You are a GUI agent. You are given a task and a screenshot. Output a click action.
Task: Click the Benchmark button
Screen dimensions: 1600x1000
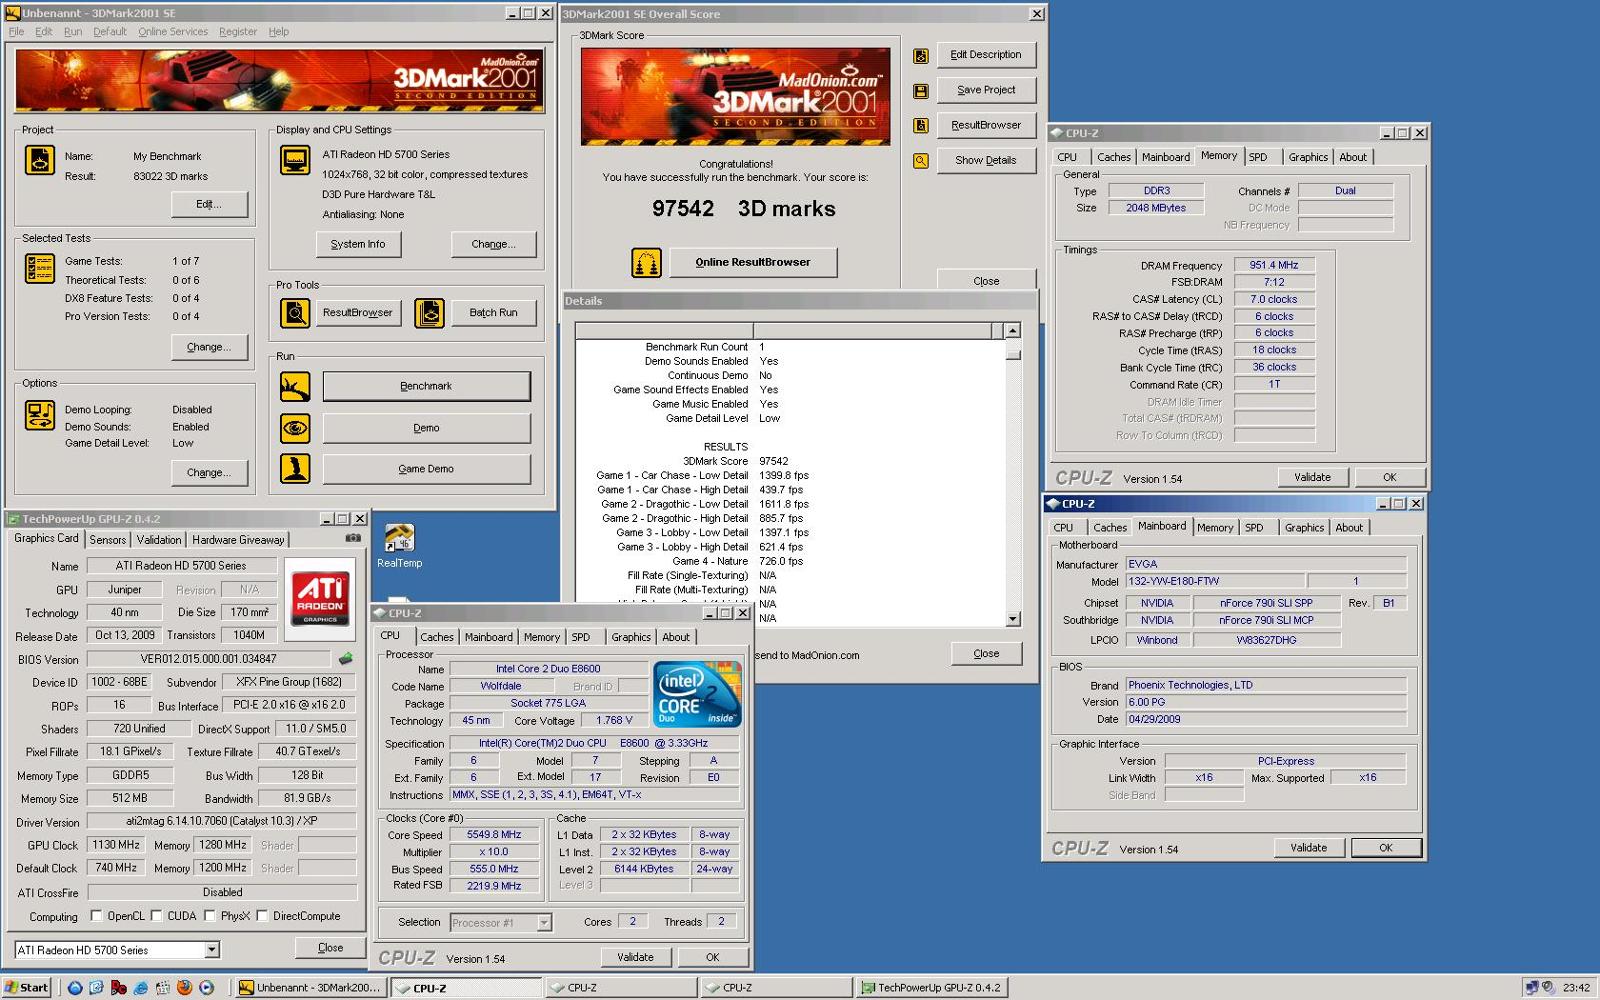[426, 386]
